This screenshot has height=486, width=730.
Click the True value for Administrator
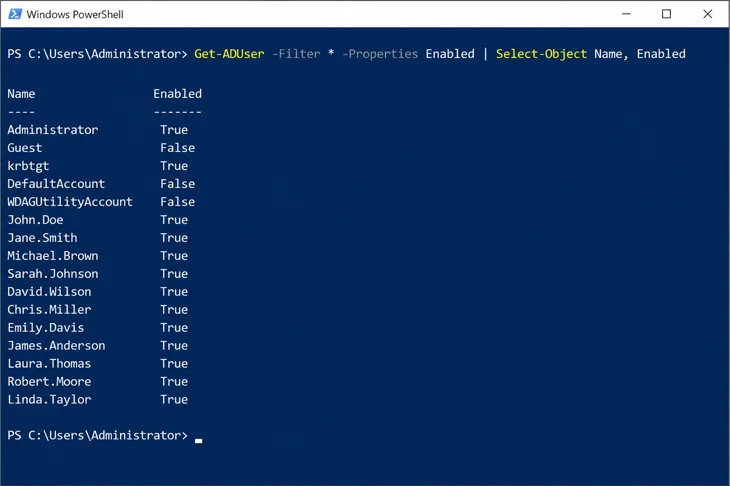[174, 129]
